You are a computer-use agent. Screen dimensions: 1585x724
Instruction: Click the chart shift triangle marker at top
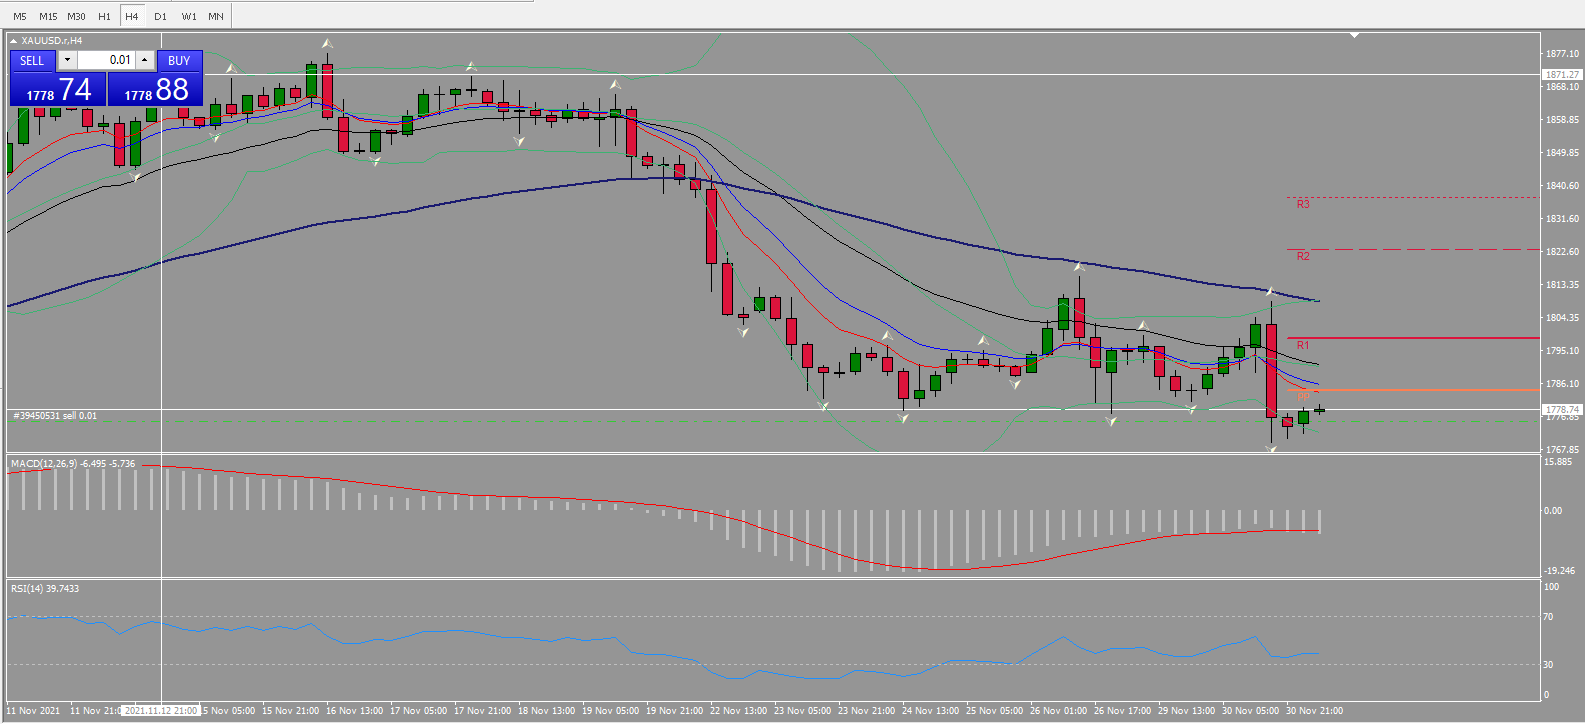1354,35
